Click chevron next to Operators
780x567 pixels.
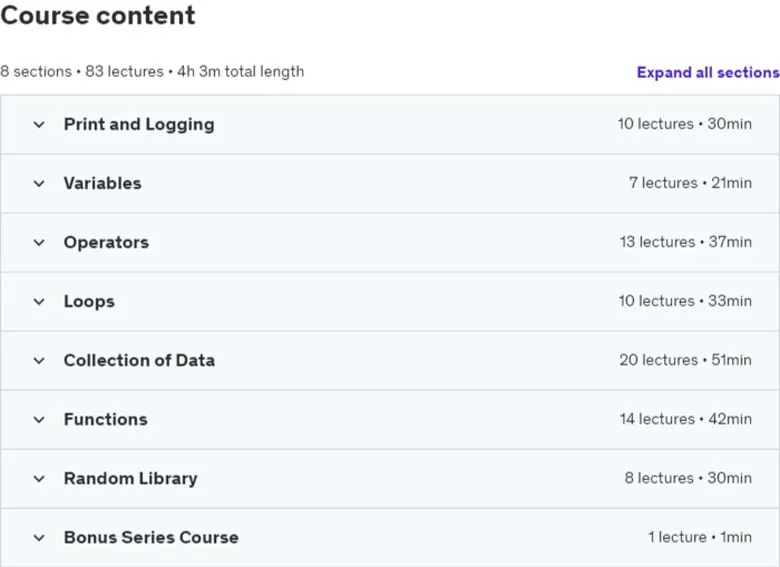tap(39, 243)
